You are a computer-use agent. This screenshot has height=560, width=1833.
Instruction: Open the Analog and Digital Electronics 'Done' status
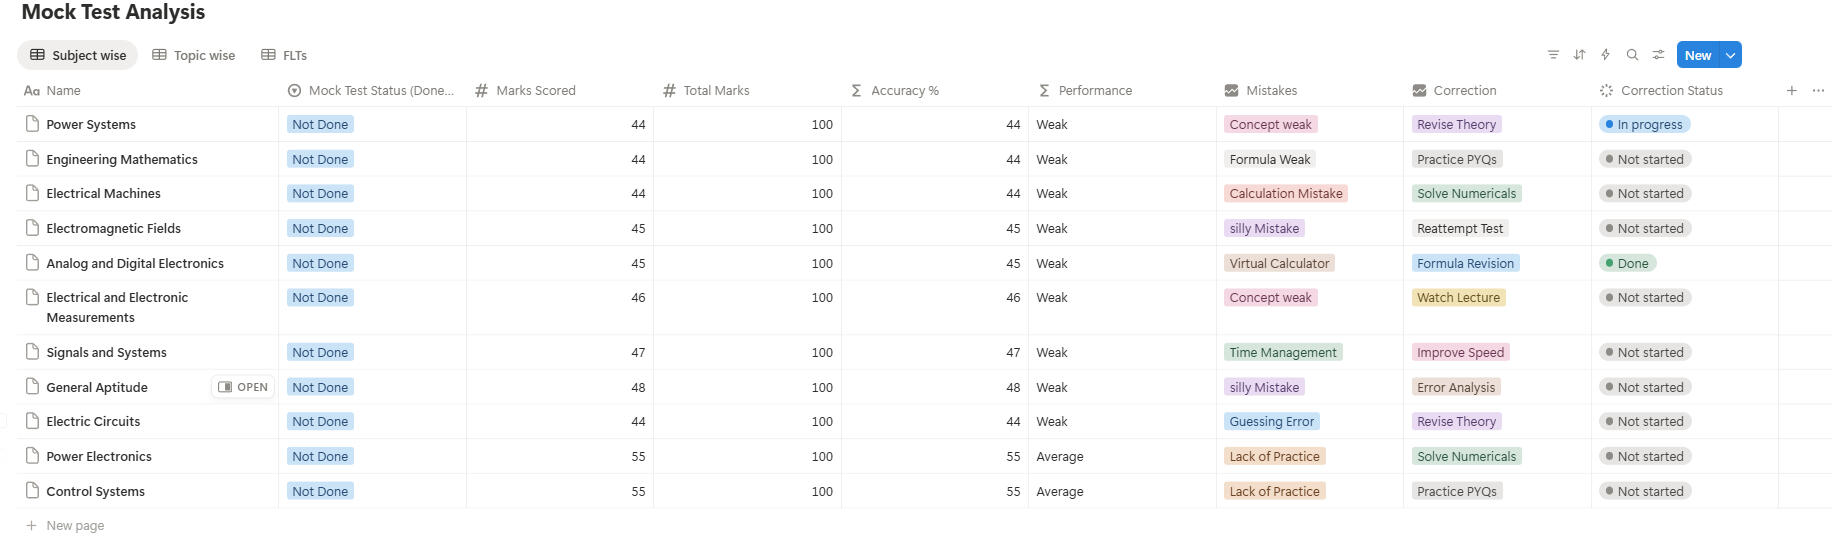1627,264
